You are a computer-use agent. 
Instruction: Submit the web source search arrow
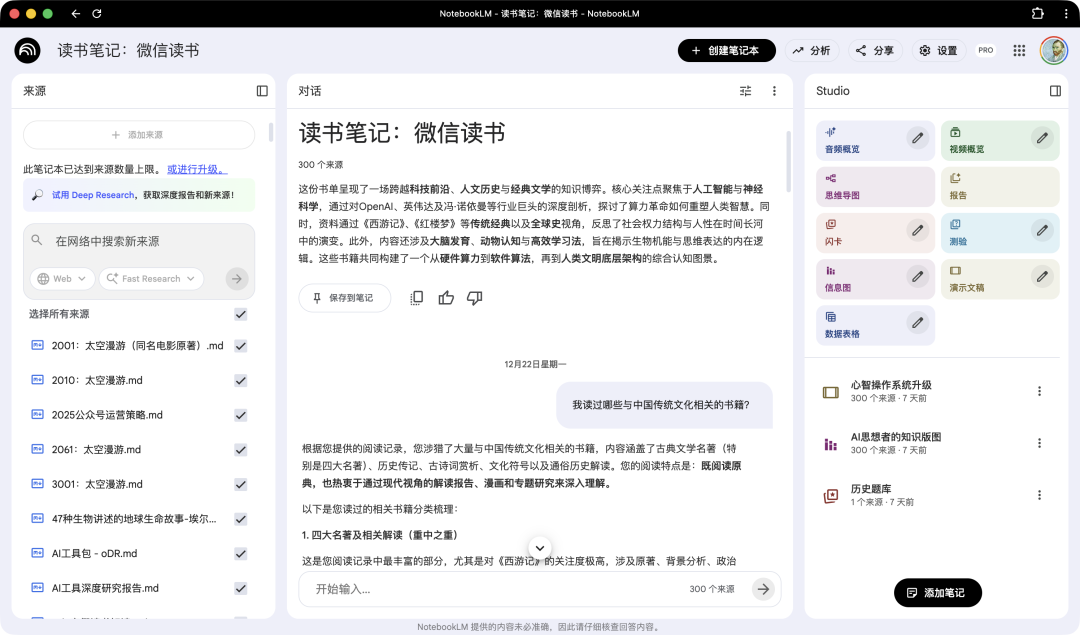tap(236, 278)
